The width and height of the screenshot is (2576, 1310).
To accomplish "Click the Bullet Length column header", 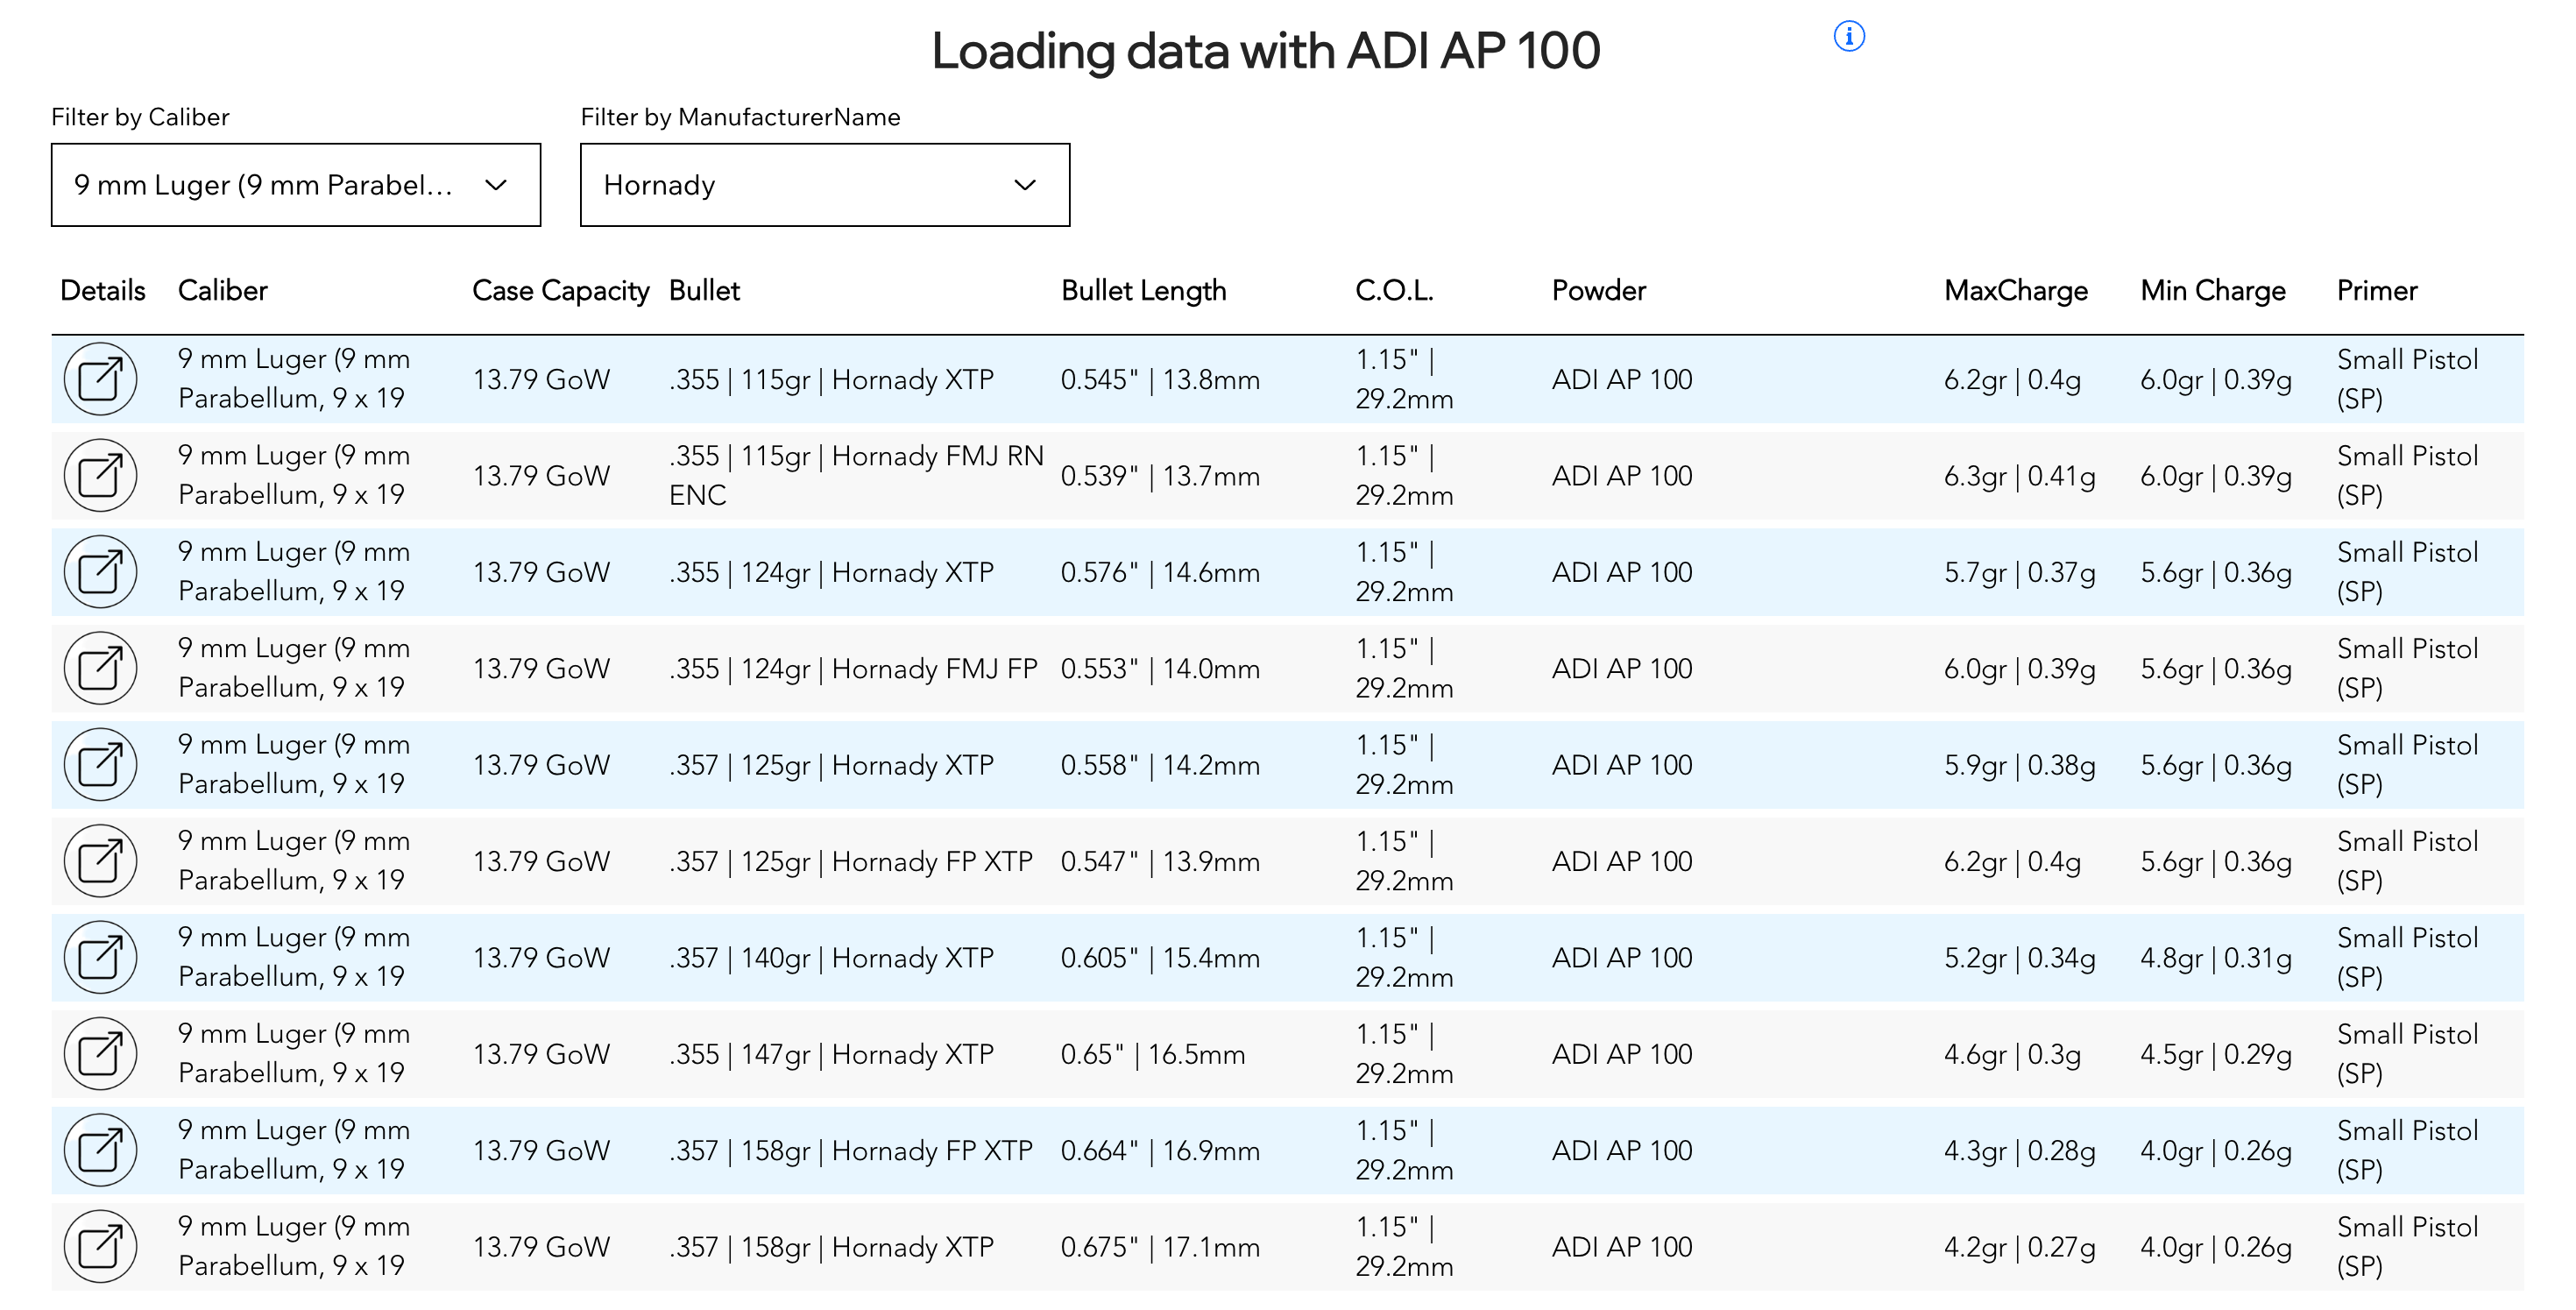I will click(x=1144, y=291).
